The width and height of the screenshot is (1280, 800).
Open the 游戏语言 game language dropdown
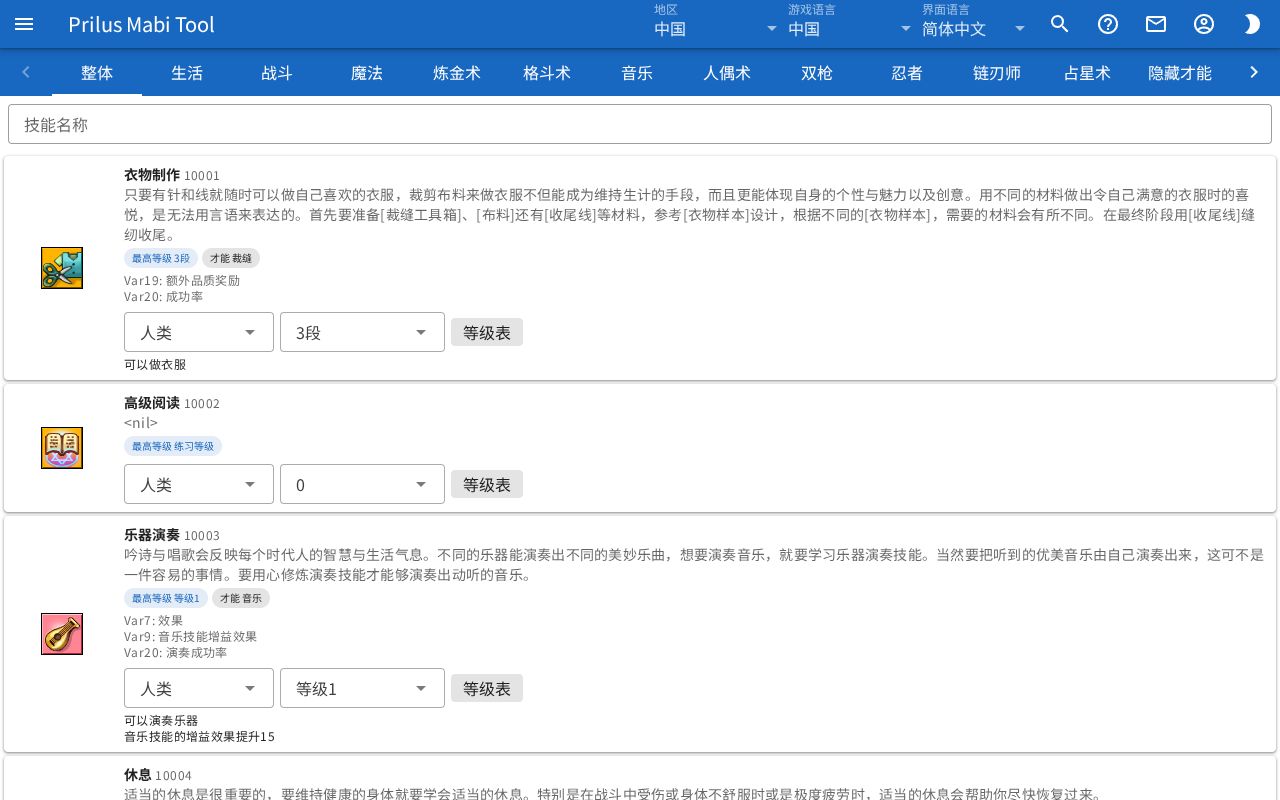point(849,24)
